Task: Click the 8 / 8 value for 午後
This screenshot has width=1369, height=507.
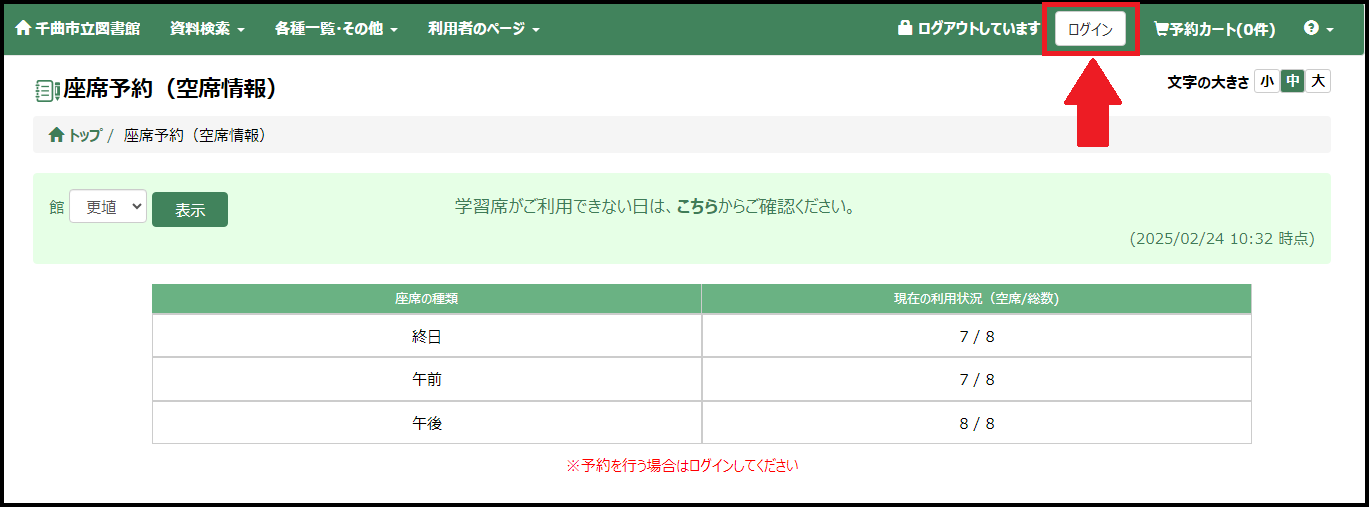Action: point(977,423)
